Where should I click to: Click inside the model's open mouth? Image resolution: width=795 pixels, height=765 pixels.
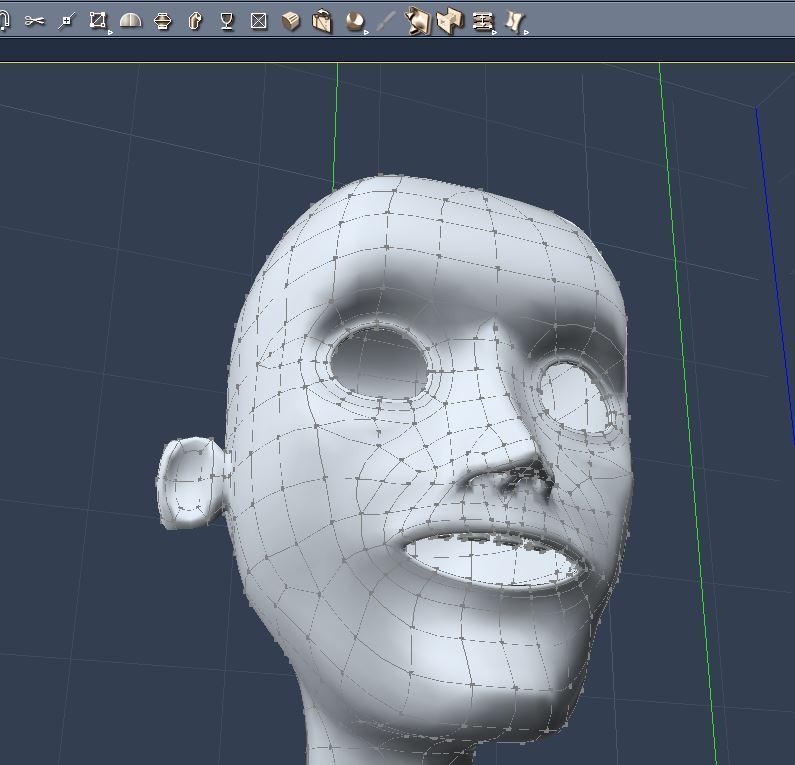pyautogui.click(x=490, y=560)
